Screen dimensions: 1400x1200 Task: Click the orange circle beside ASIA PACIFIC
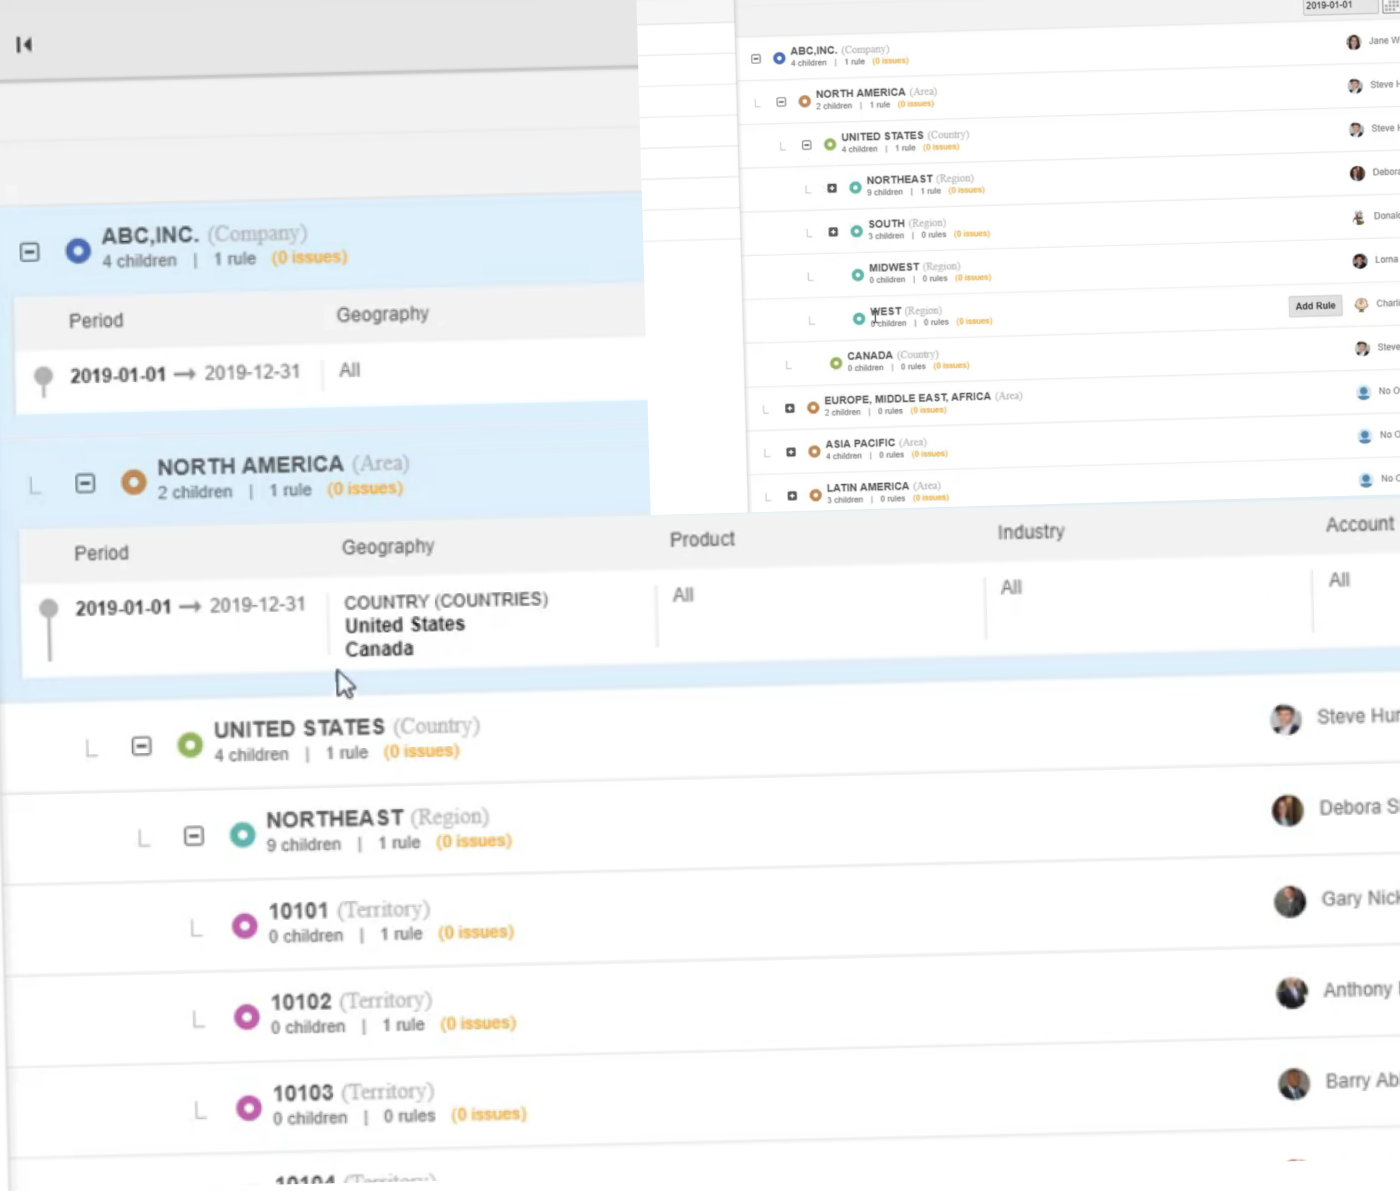pos(814,452)
